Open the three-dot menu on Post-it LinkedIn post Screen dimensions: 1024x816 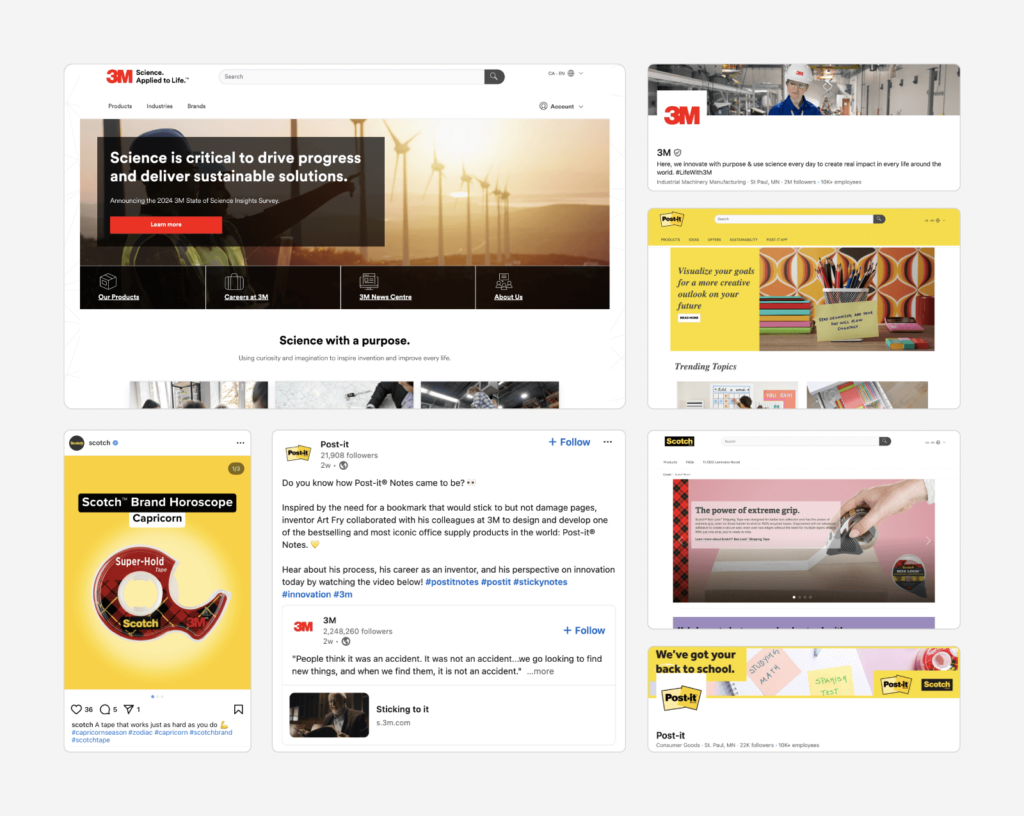[x=608, y=442]
